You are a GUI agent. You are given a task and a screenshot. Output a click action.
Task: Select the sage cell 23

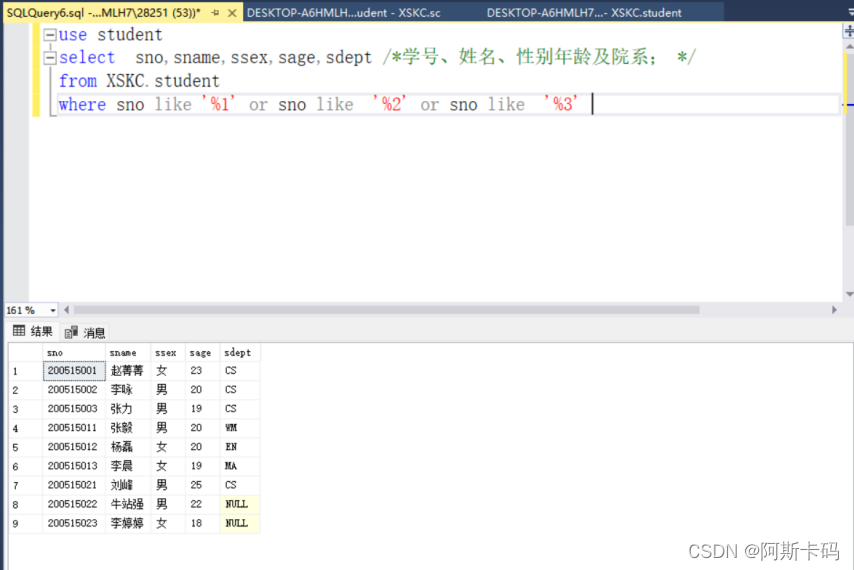click(x=202, y=371)
